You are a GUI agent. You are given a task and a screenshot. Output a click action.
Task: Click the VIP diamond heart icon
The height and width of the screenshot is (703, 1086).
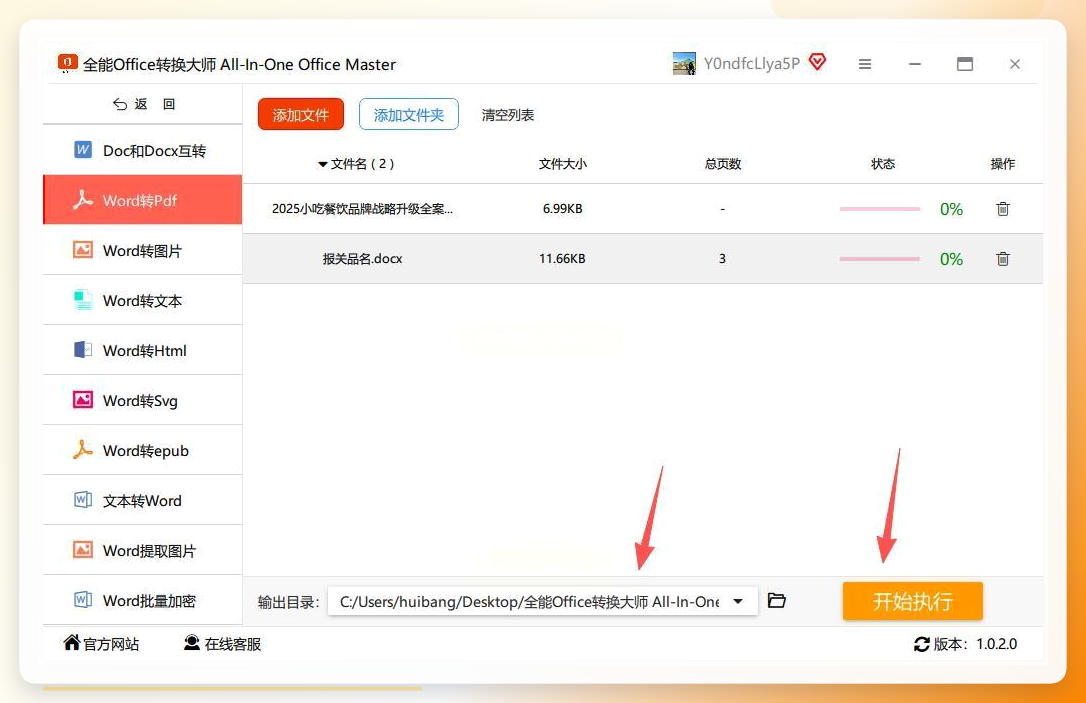click(x=817, y=62)
